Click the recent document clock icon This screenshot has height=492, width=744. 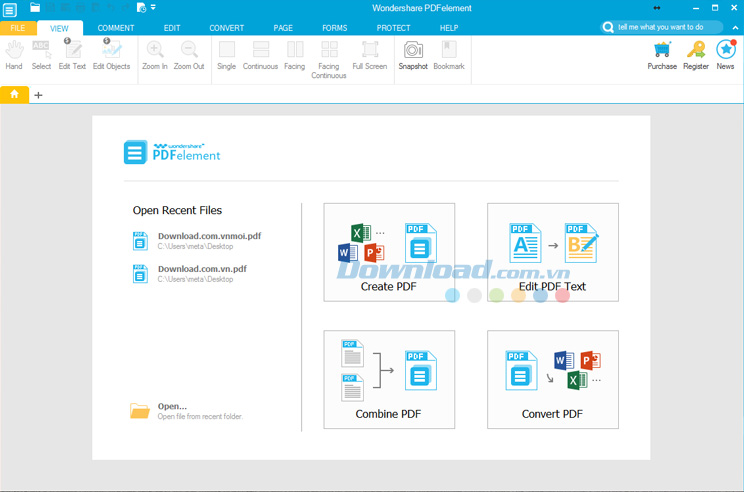(x=141, y=8)
